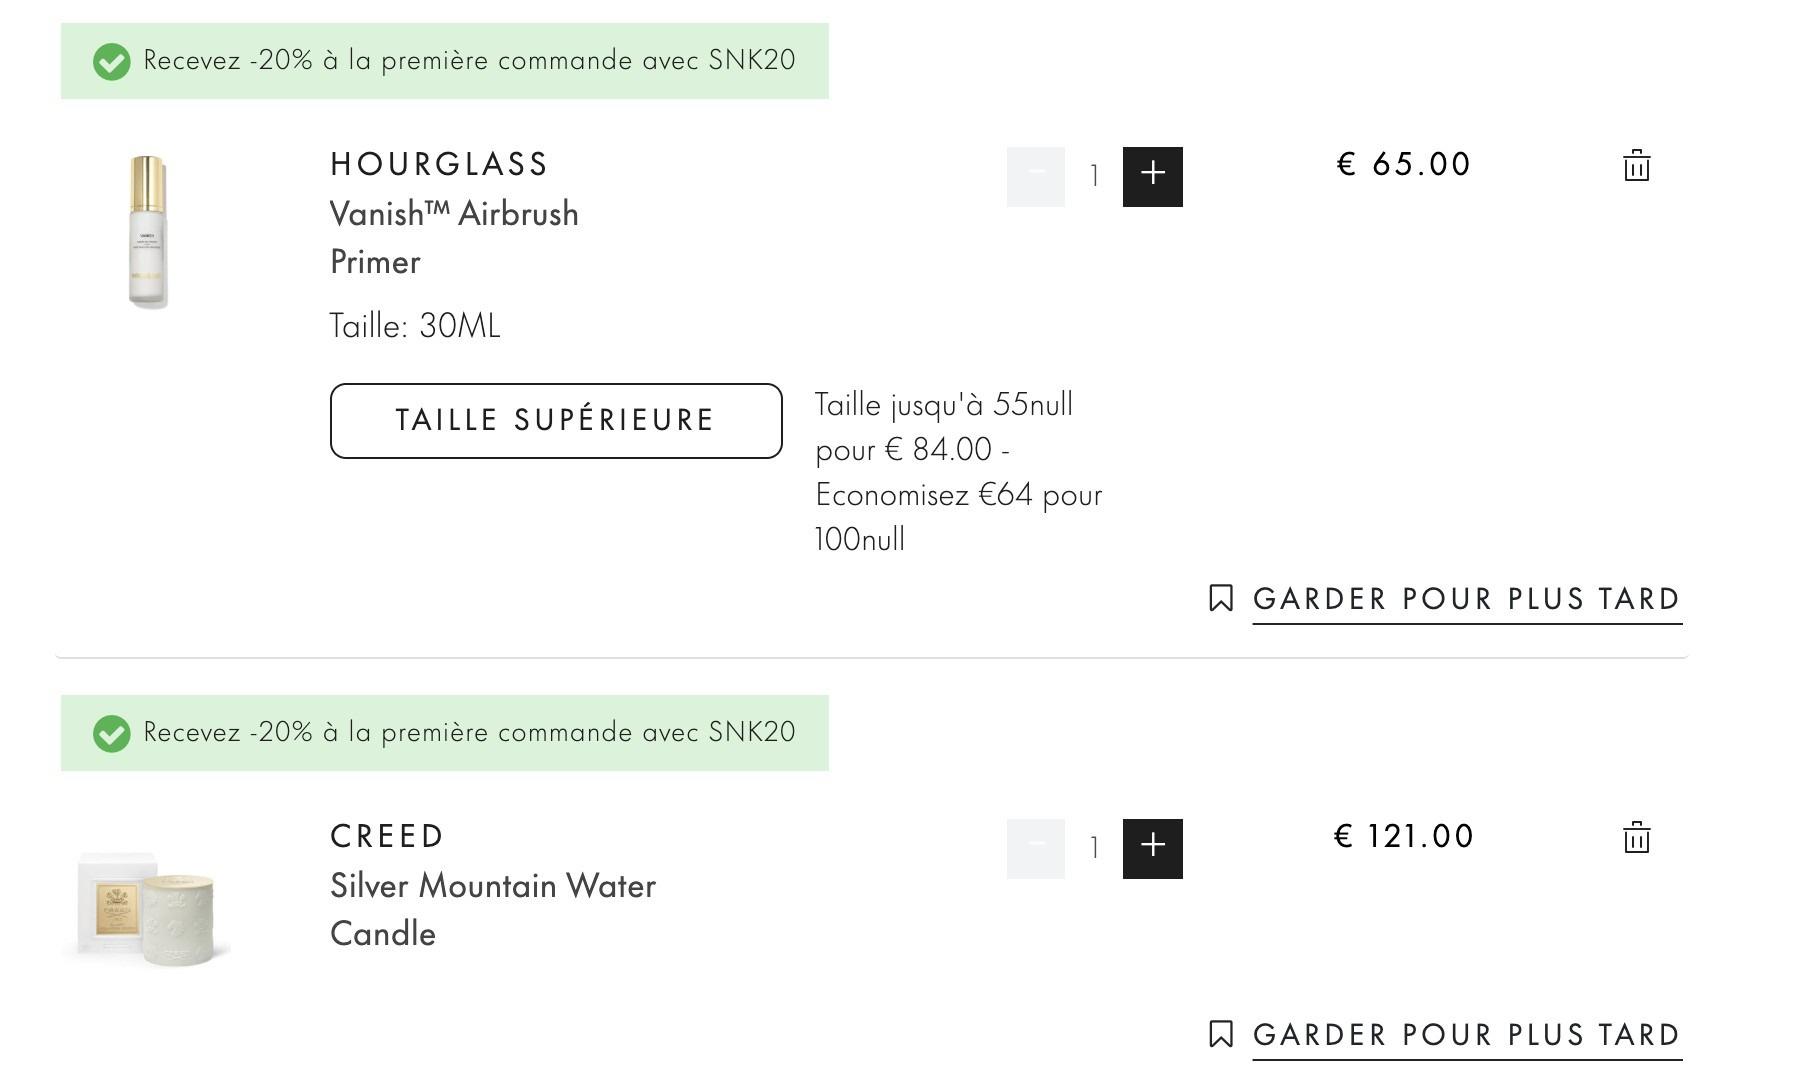Save Hourglass primer via Garder pour plus tard
The width and height of the screenshot is (1804, 1080).
coord(1467,599)
